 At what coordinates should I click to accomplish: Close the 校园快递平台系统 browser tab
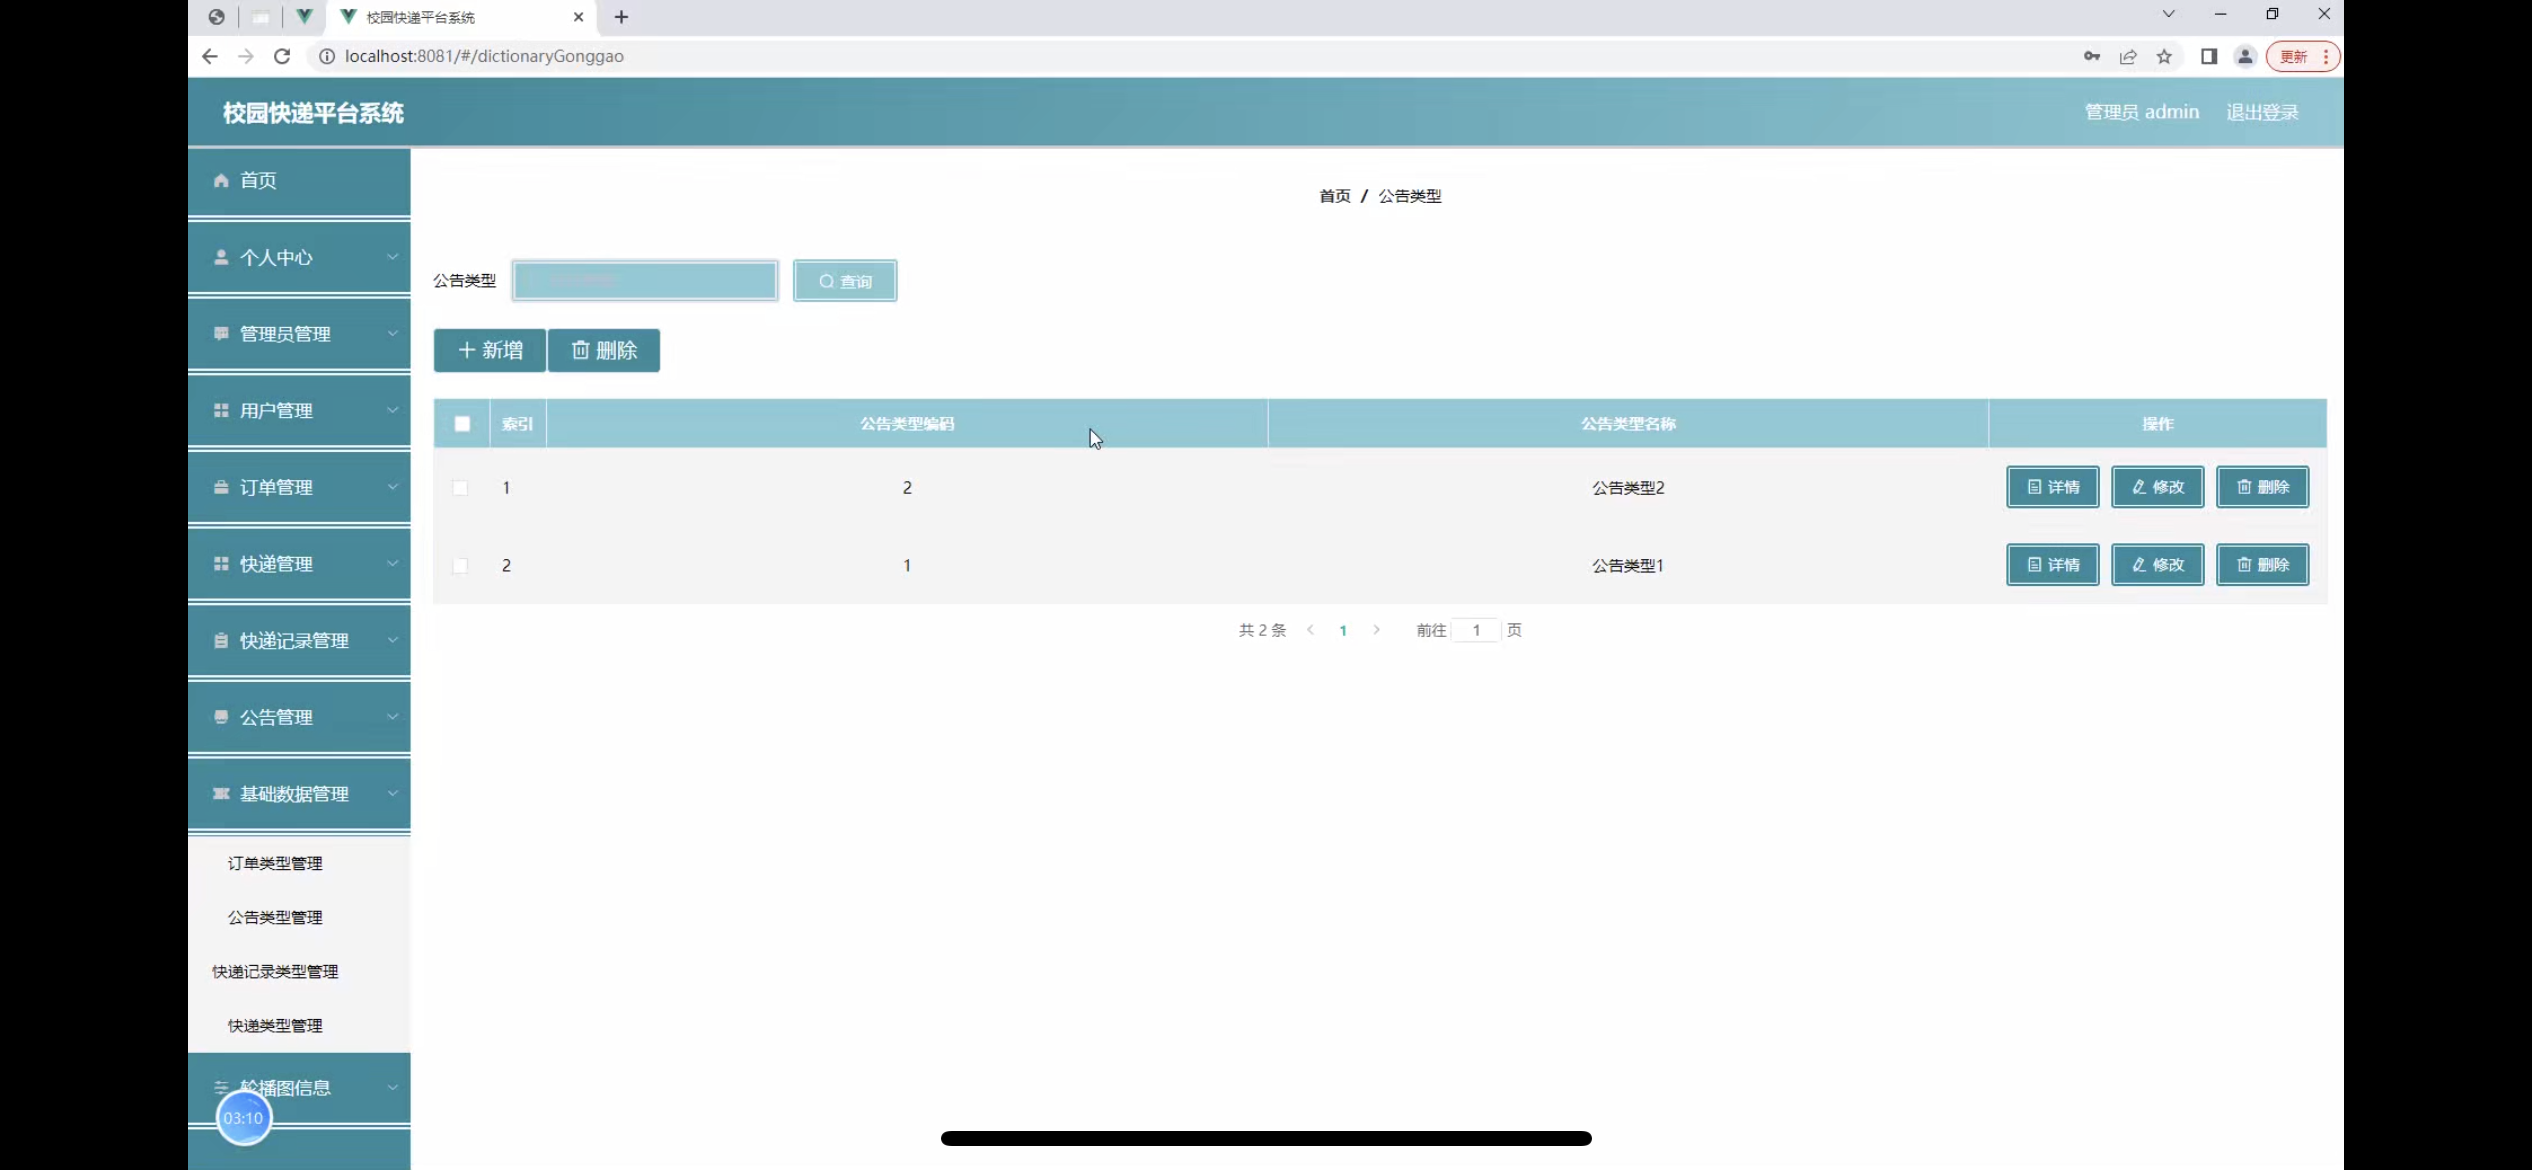(578, 17)
